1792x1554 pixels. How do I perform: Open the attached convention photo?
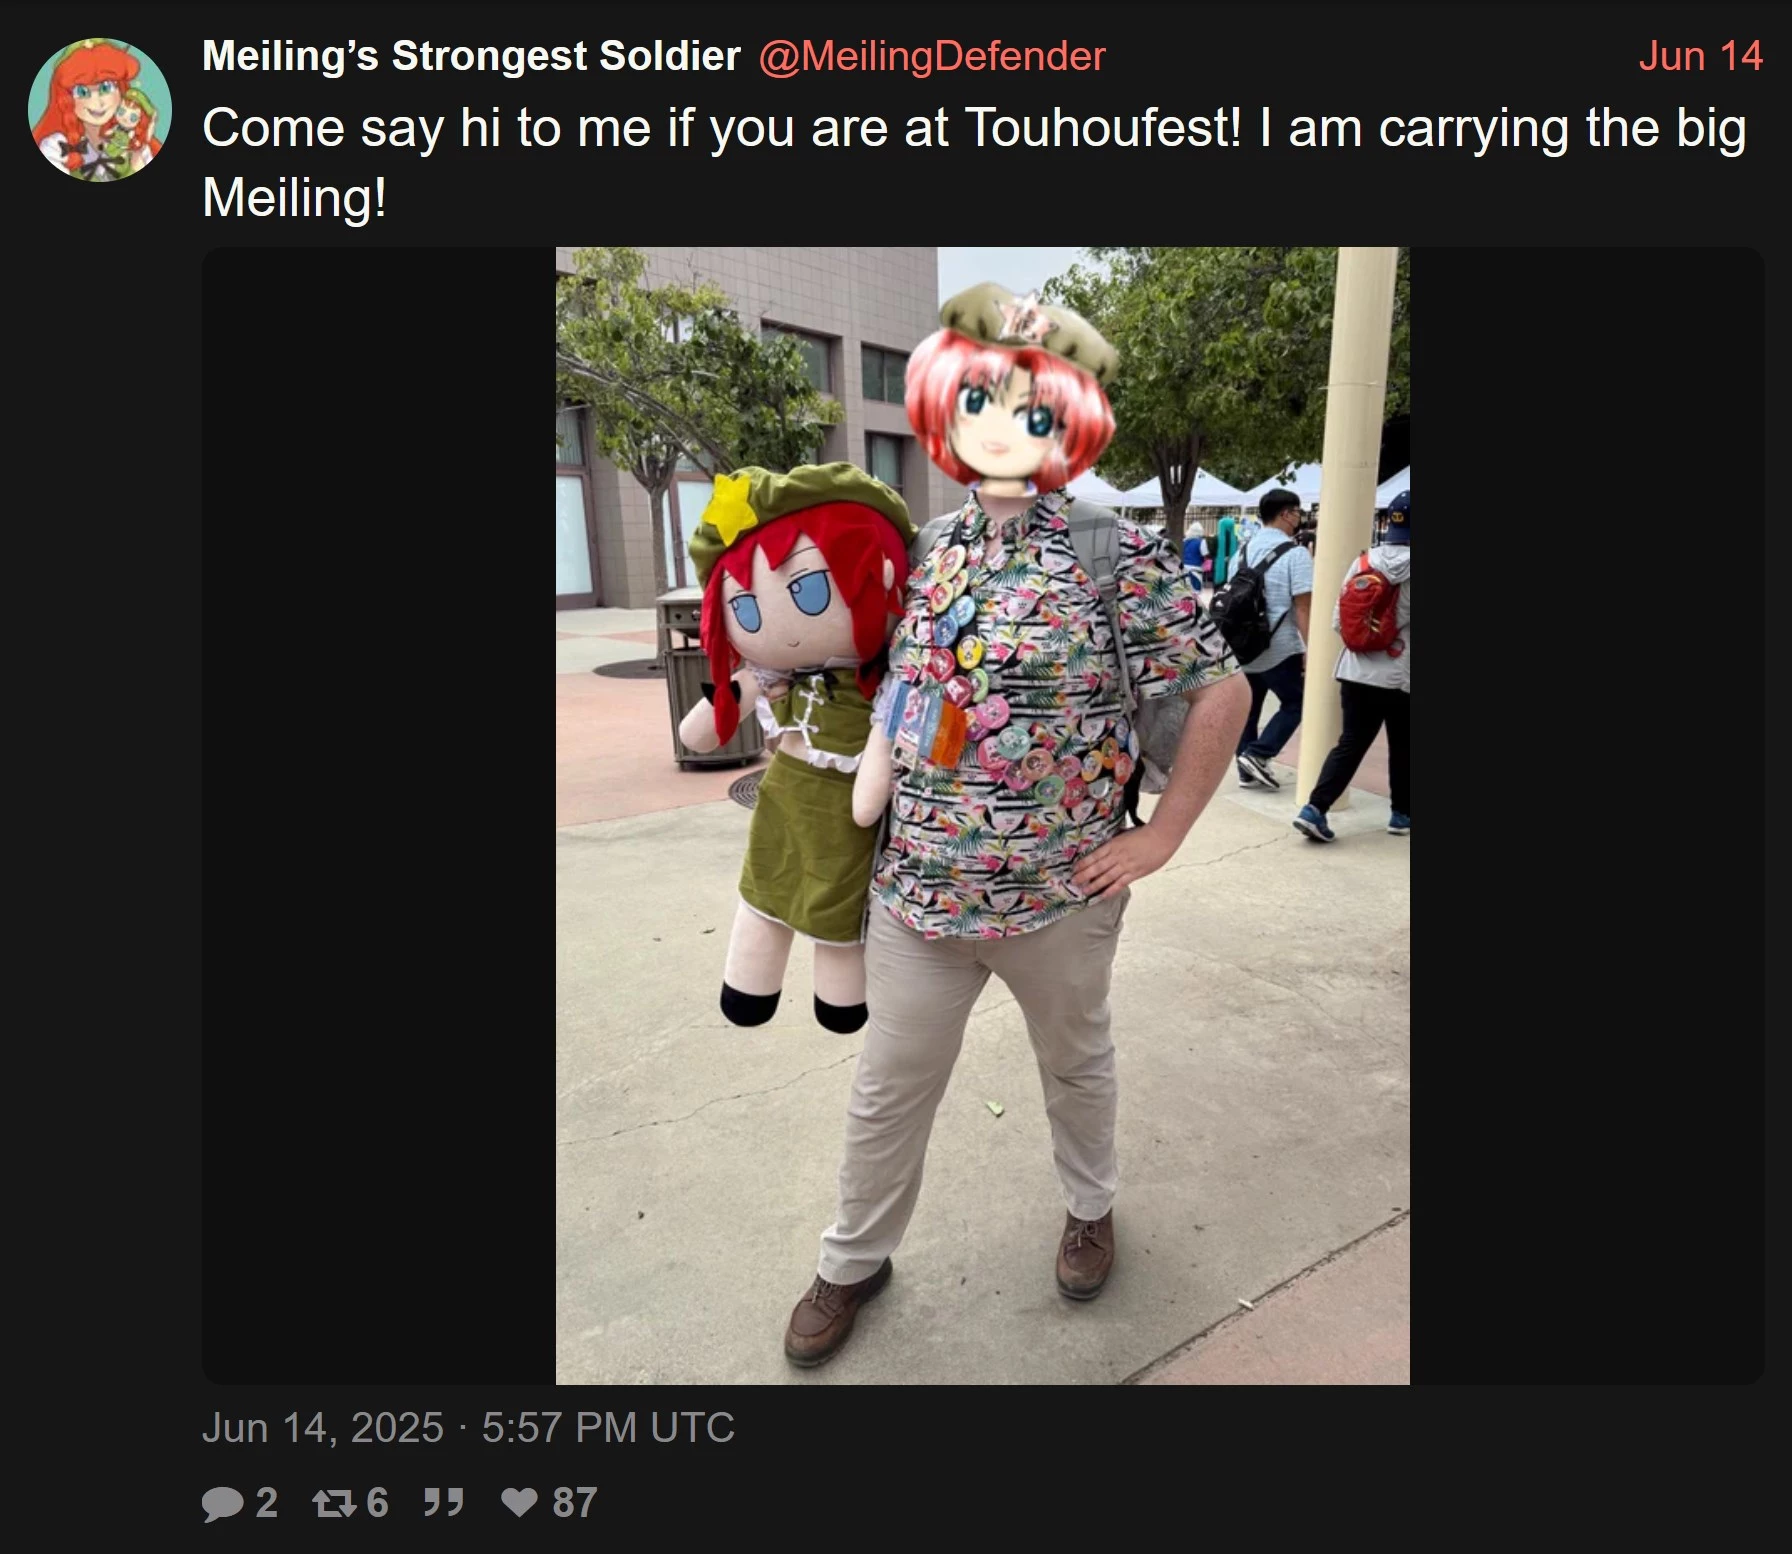982,816
